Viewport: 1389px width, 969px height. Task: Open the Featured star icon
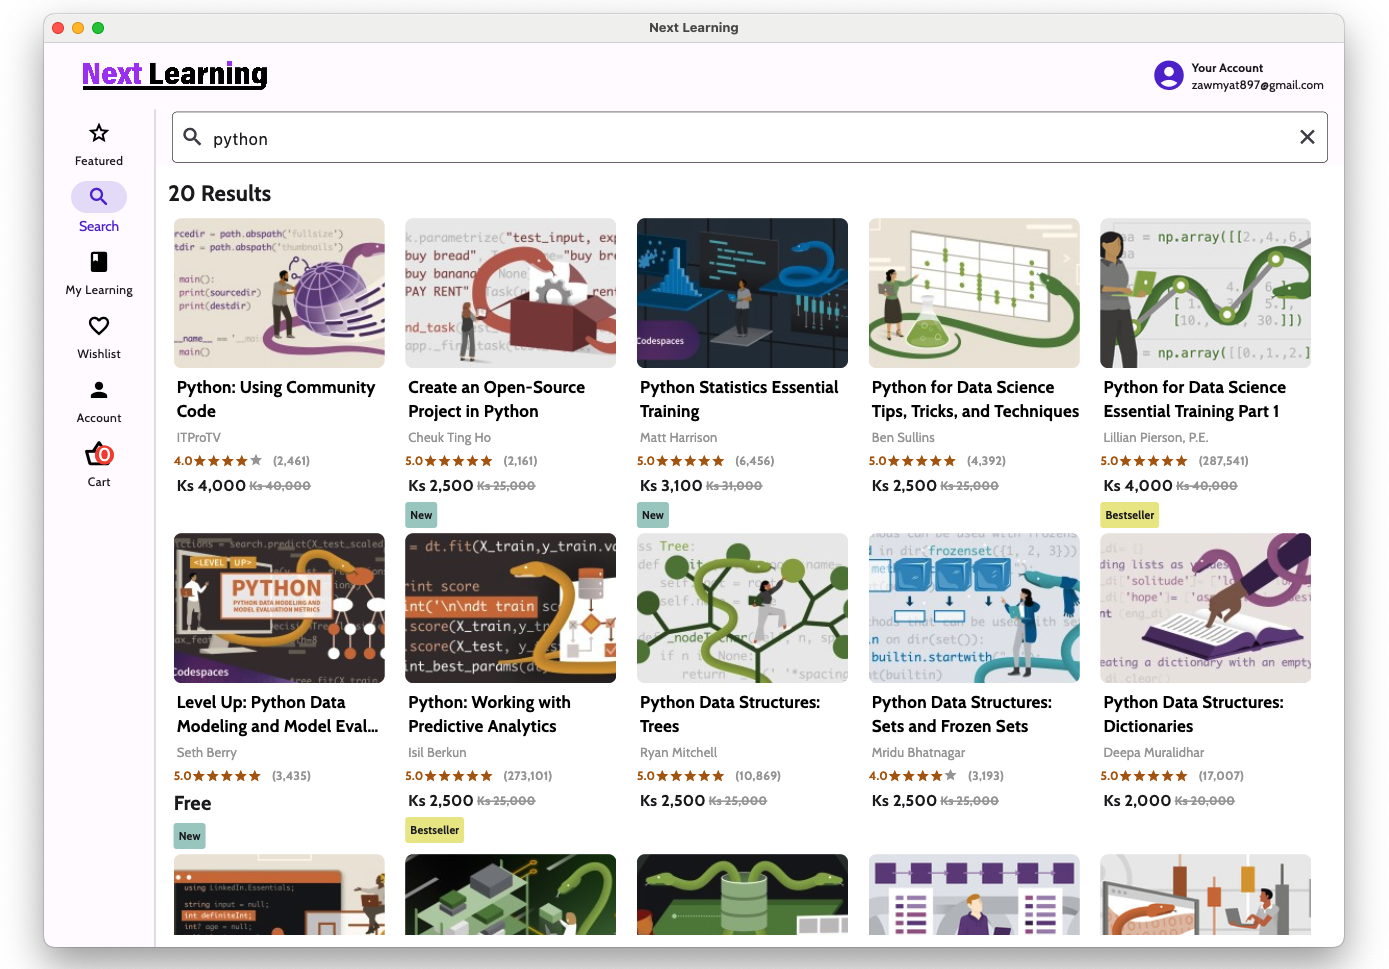(99, 133)
